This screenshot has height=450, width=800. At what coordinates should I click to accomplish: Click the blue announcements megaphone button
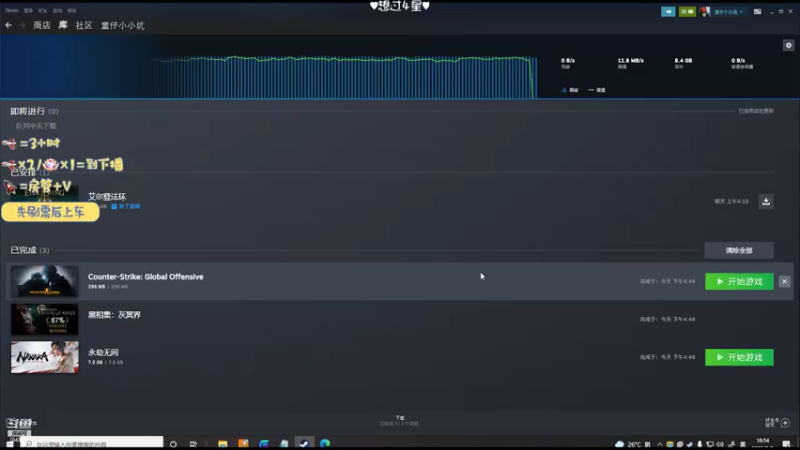(x=668, y=11)
